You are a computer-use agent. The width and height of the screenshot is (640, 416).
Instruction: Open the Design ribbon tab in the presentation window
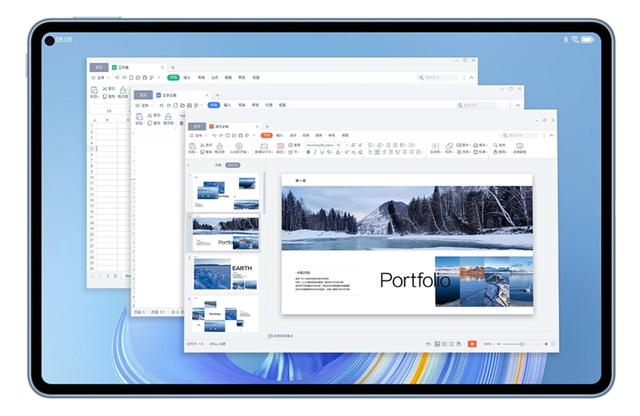point(293,135)
